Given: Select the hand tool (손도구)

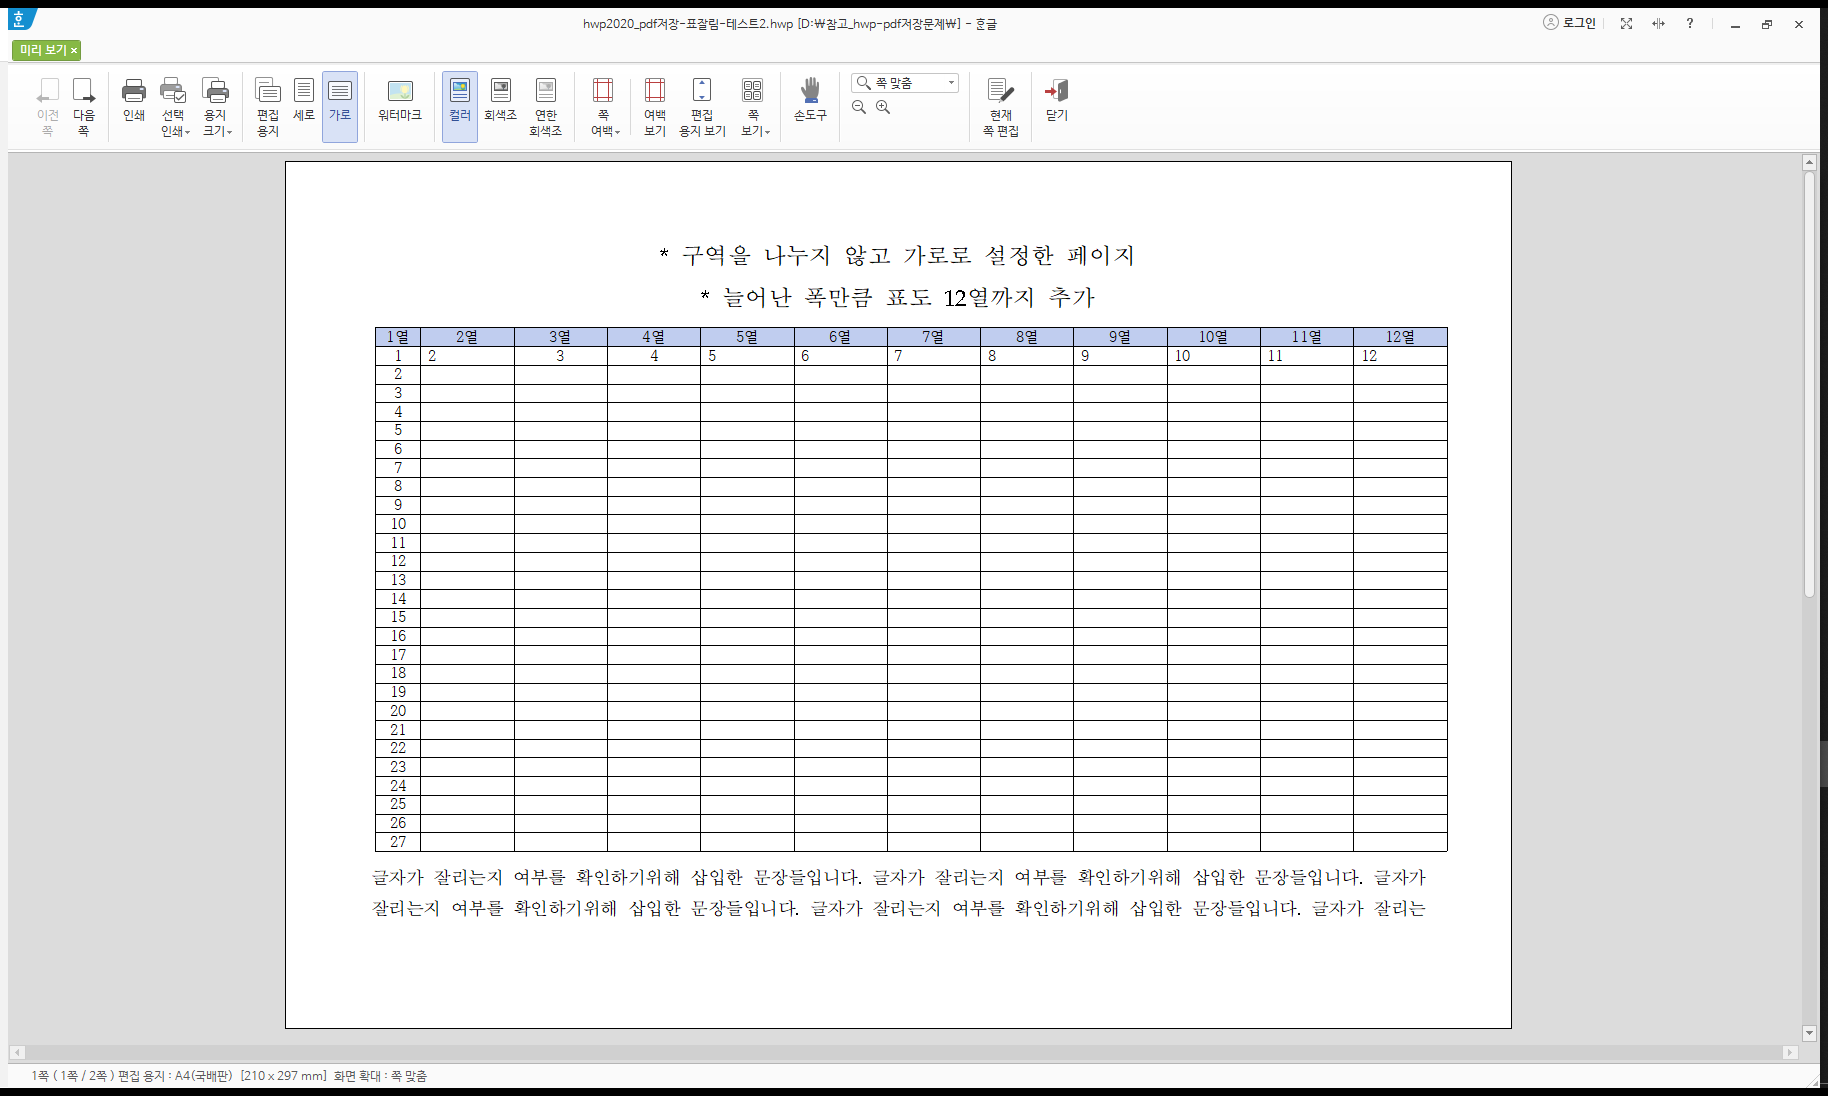Looking at the screenshot, I should point(811,100).
